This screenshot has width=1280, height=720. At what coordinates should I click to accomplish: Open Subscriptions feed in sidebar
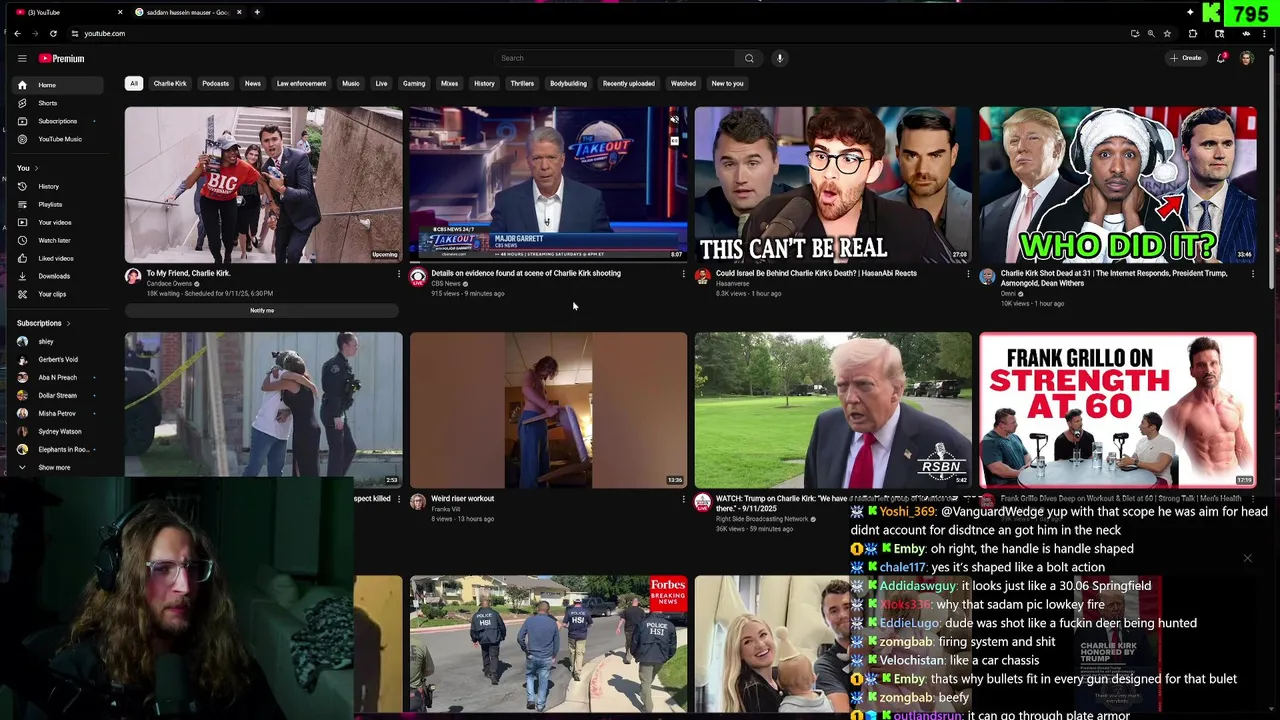click(x=58, y=121)
